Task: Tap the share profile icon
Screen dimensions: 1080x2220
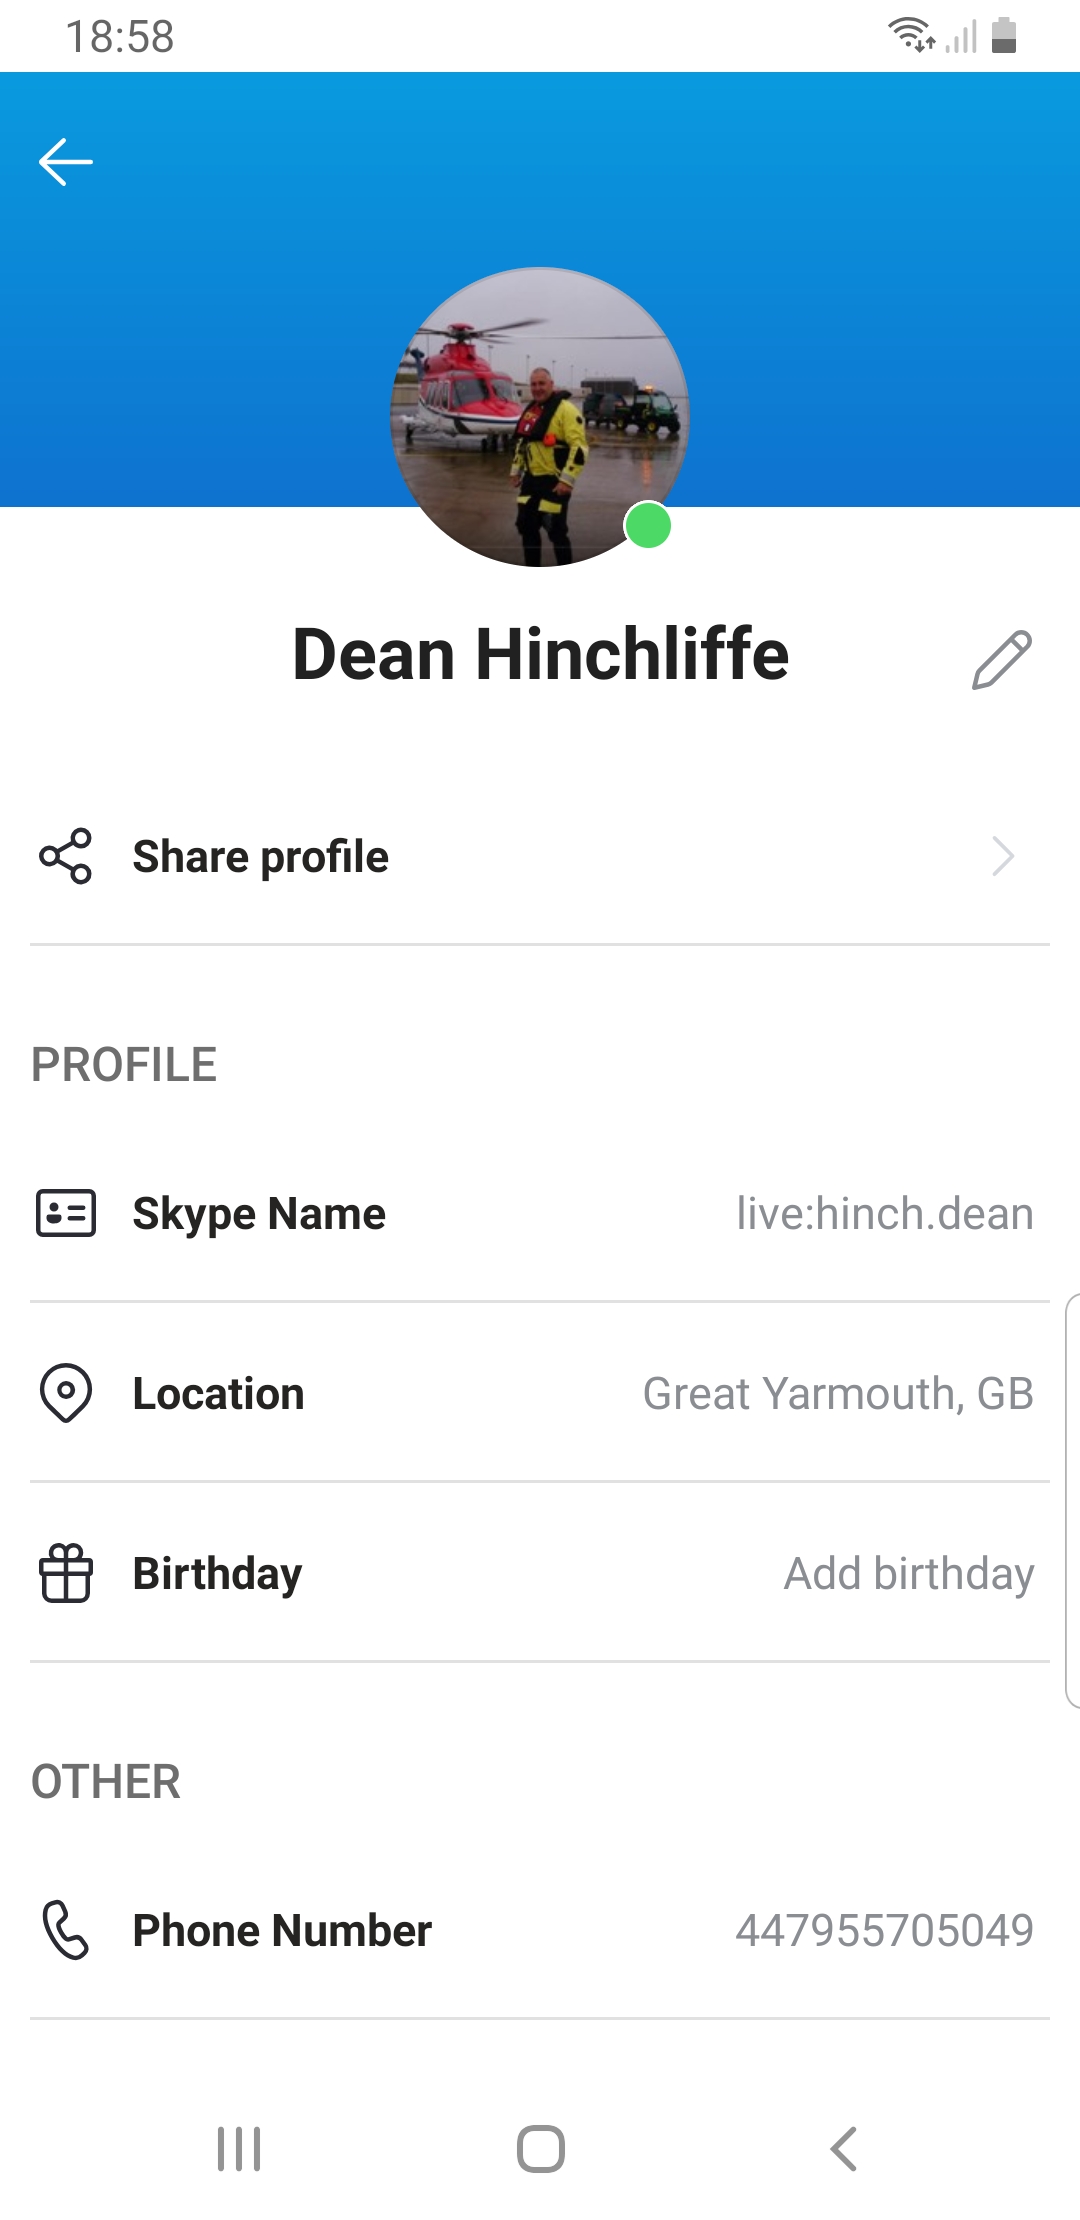Action: point(66,856)
